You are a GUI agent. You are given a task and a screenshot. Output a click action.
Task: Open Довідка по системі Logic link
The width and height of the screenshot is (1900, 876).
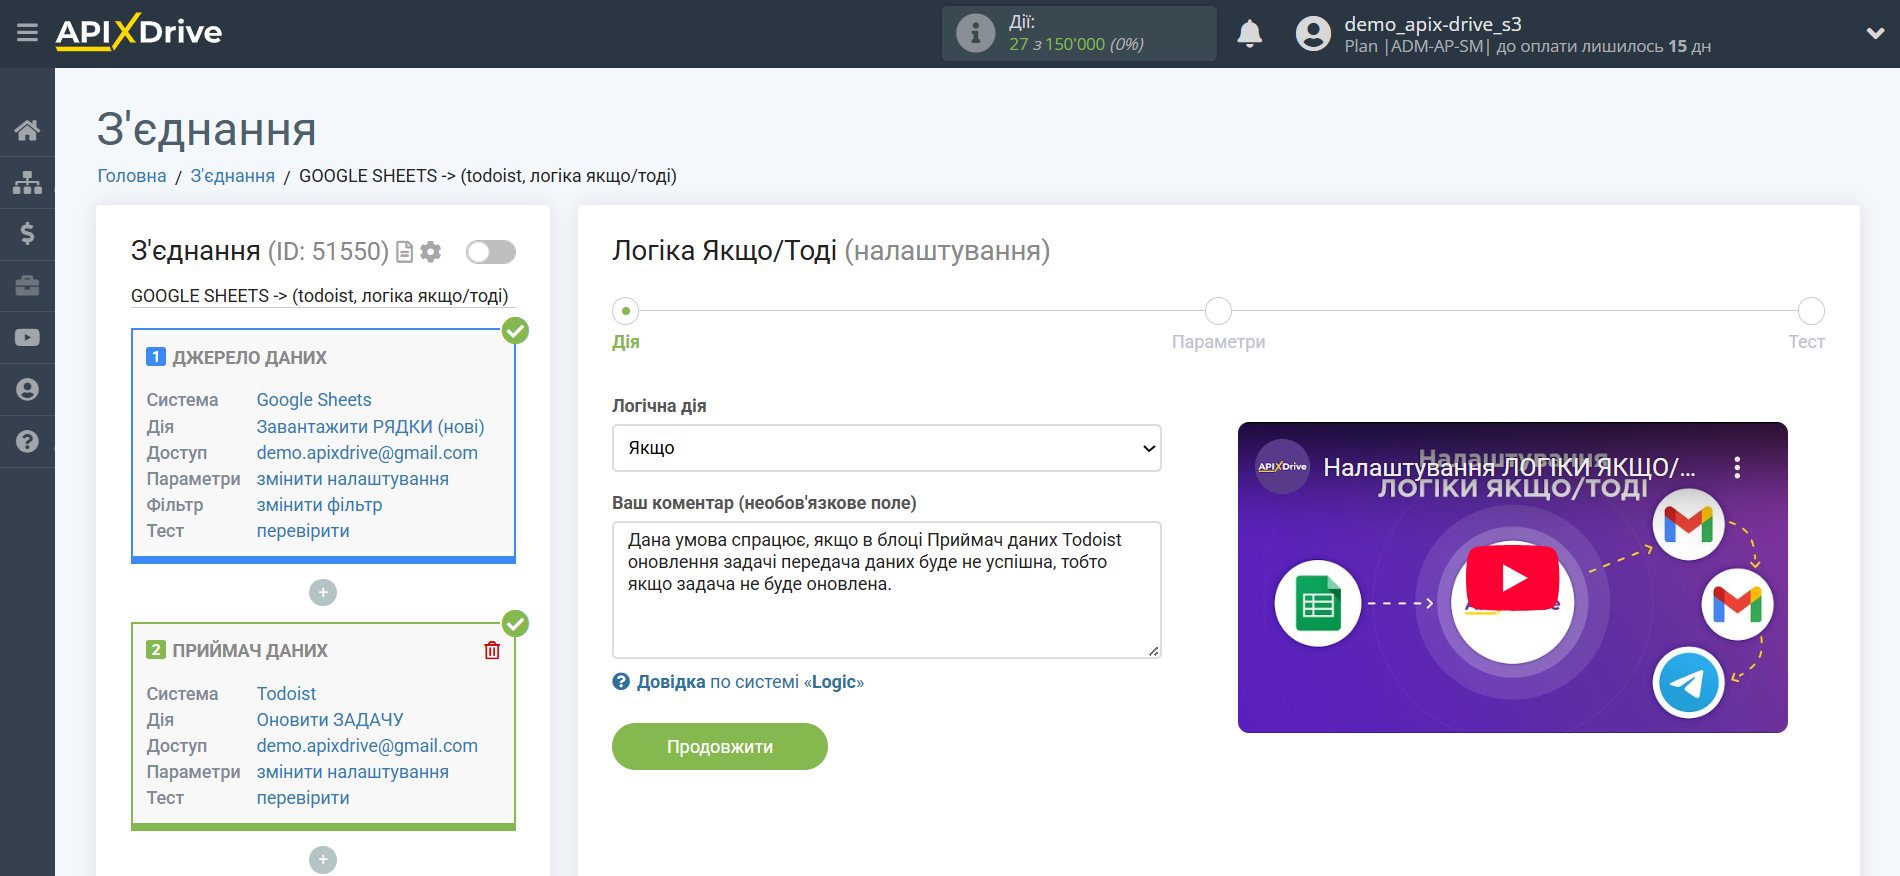point(750,682)
